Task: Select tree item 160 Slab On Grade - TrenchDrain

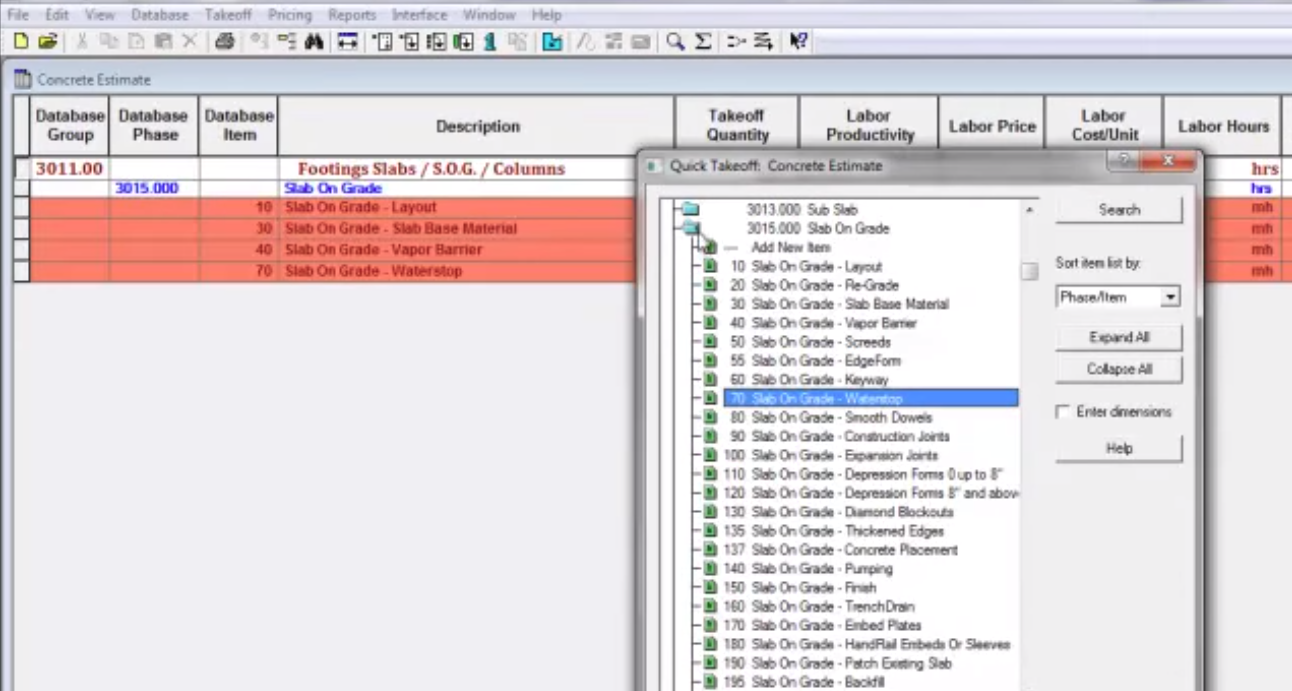Action: 818,607
